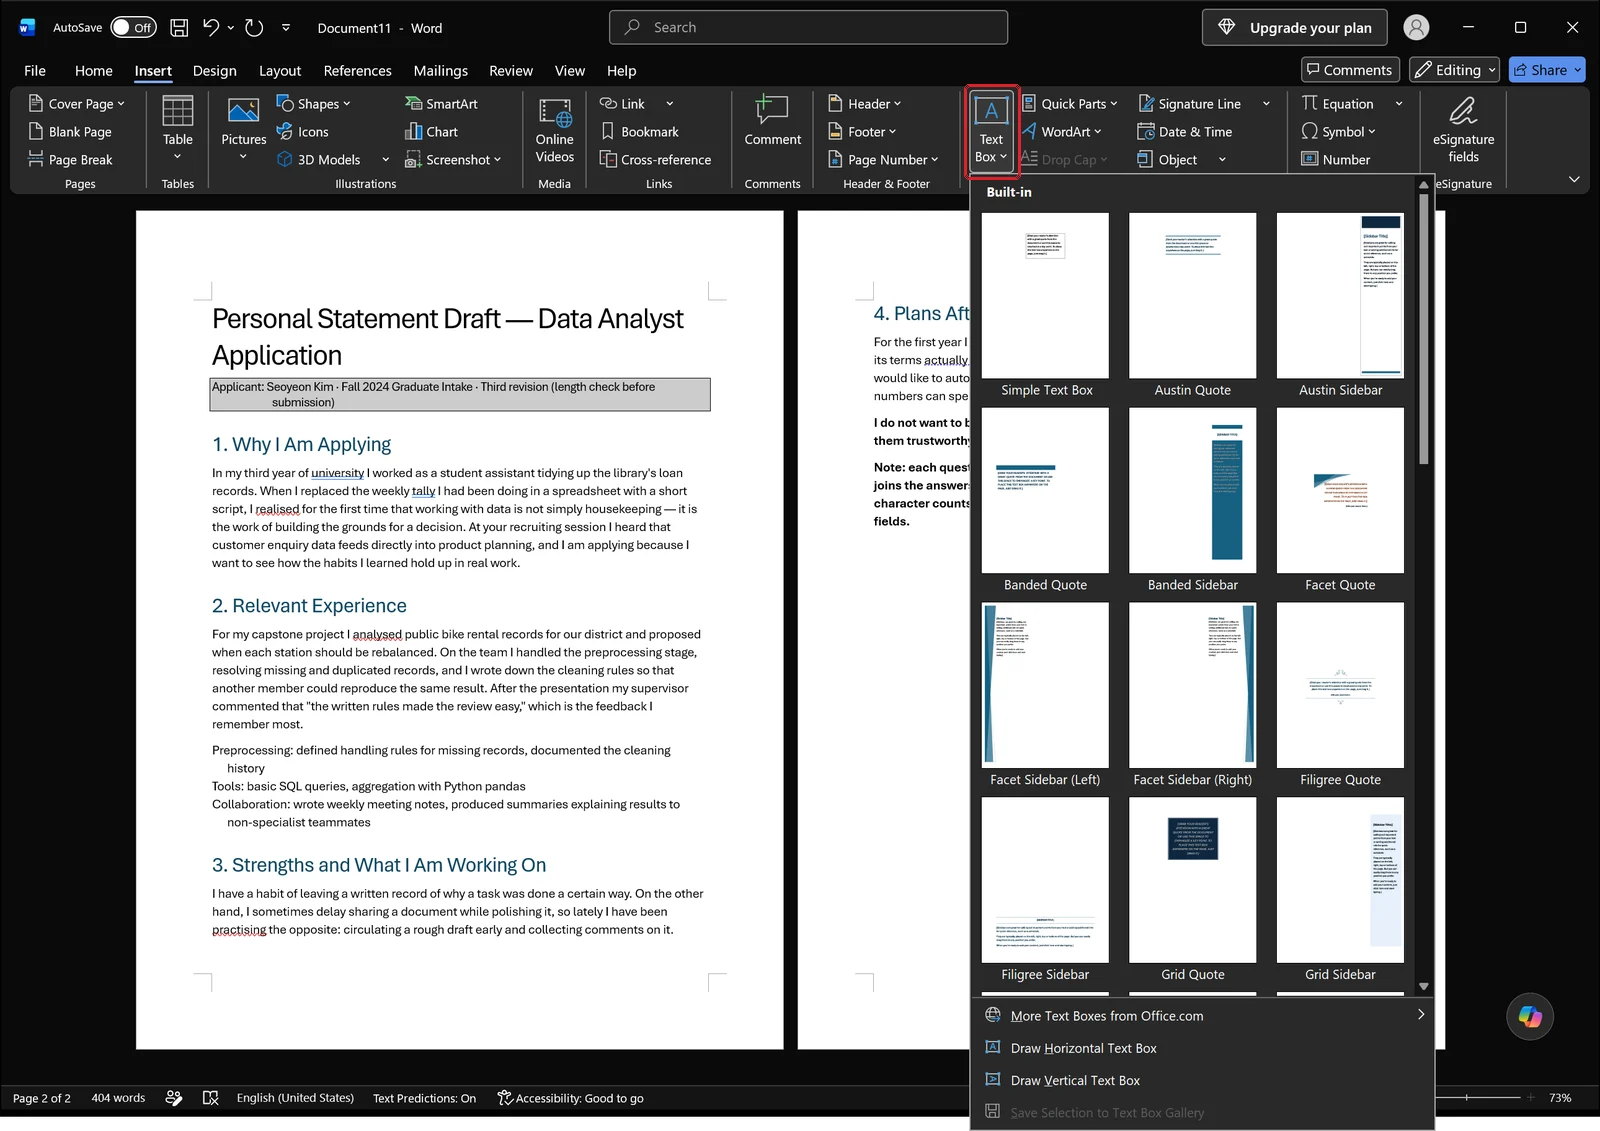
Task: Toggle AutoSave switch
Action: (x=133, y=28)
